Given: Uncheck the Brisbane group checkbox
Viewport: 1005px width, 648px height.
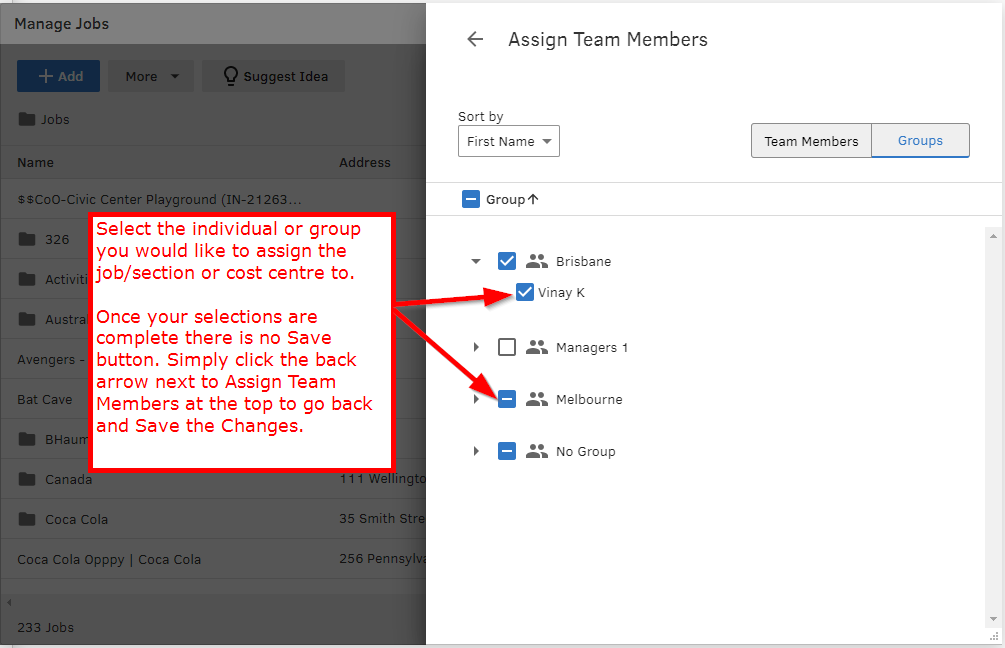Looking at the screenshot, I should click(506, 261).
